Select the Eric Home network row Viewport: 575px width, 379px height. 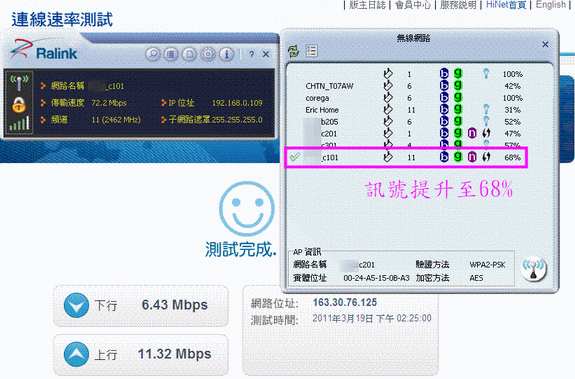[414, 110]
